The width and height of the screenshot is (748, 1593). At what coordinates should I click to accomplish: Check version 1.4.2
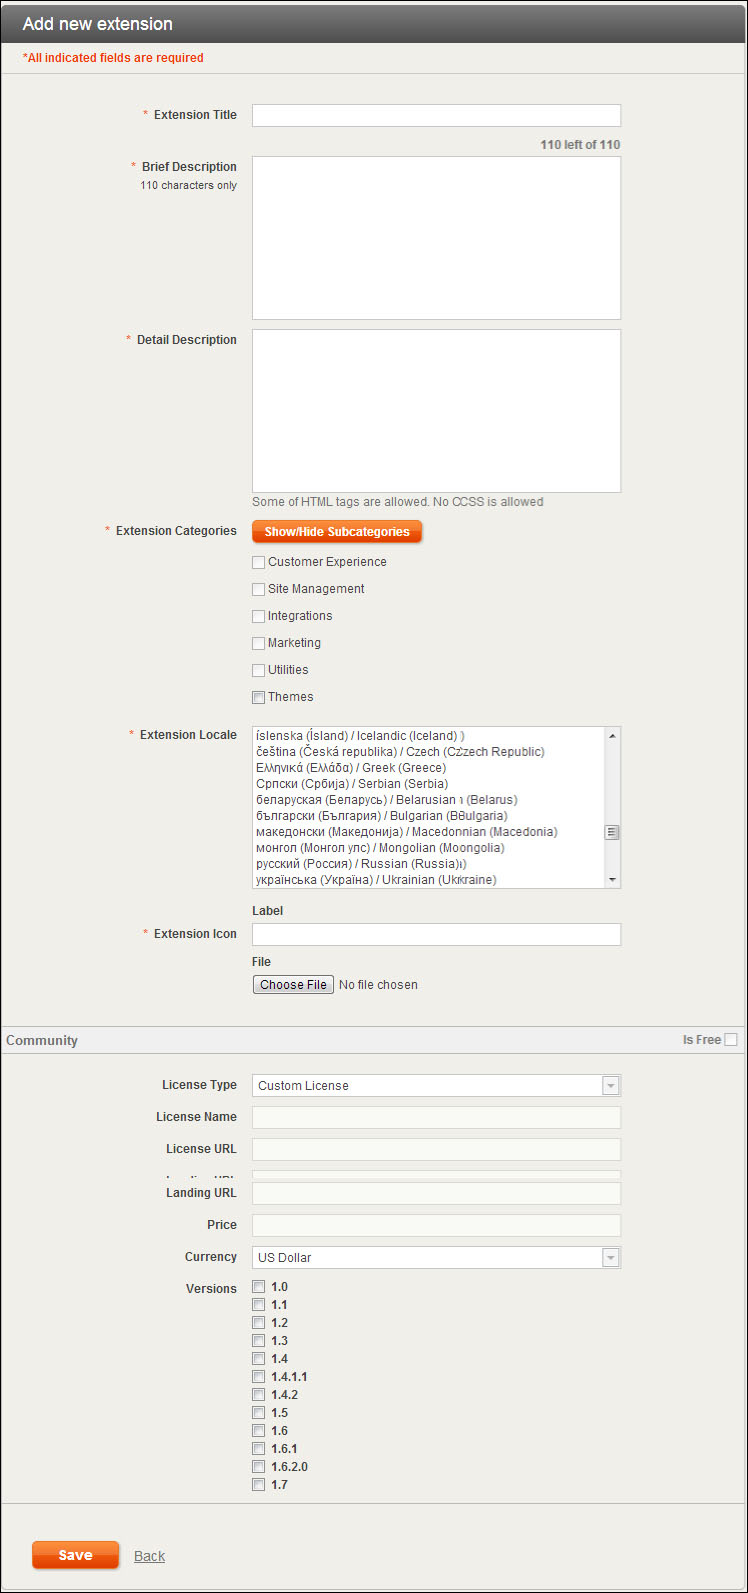[259, 1395]
